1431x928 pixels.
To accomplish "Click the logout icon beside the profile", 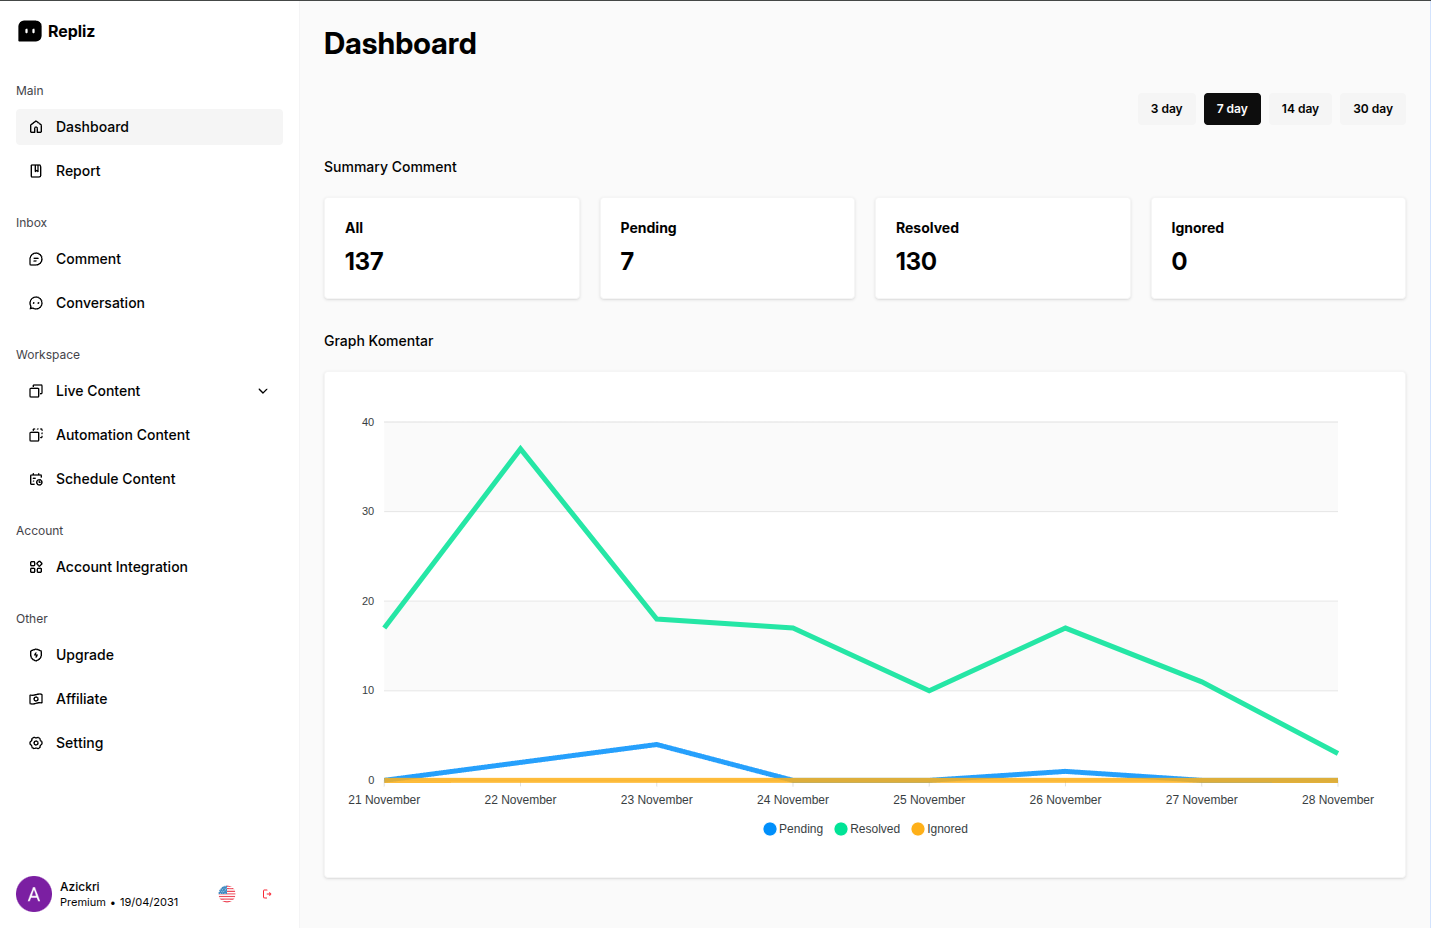I will pos(267,894).
